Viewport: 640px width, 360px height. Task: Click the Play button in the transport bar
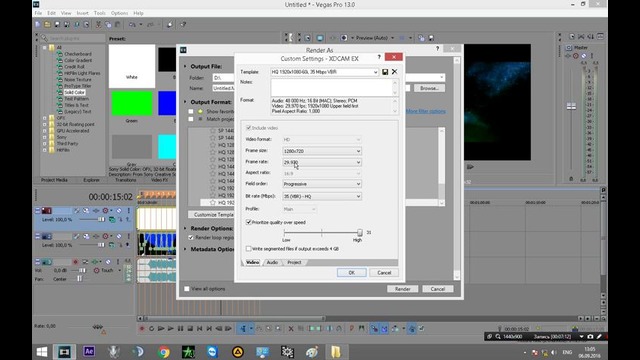tap(171, 329)
